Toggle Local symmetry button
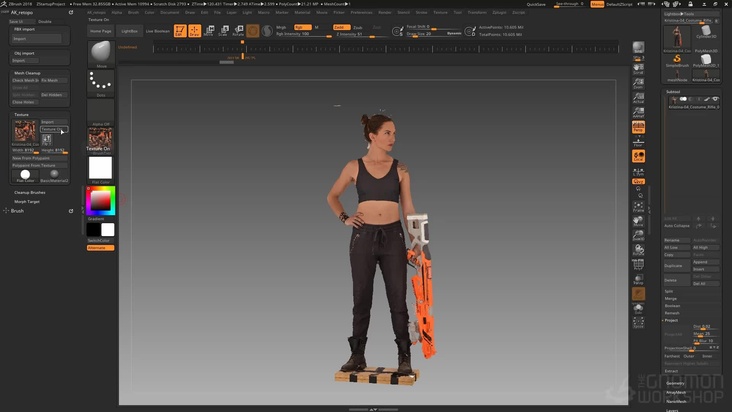The height and width of the screenshot is (412, 732). tap(638, 156)
